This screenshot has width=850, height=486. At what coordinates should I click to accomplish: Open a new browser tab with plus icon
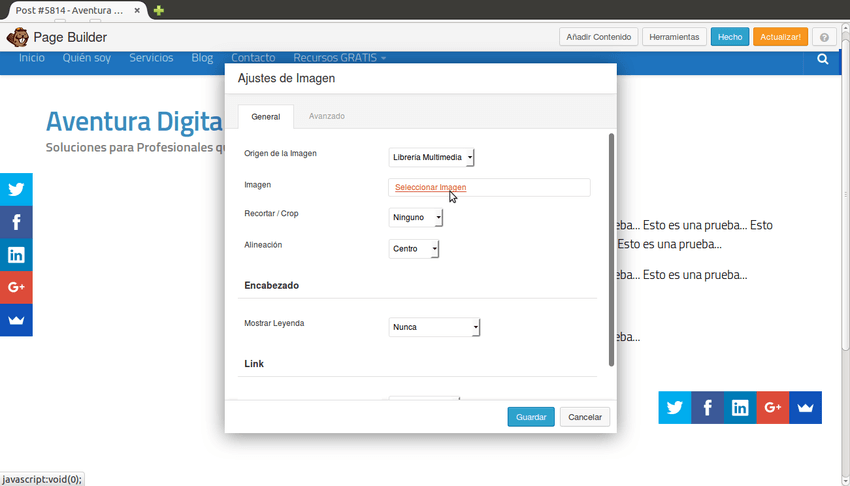point(158,10)
